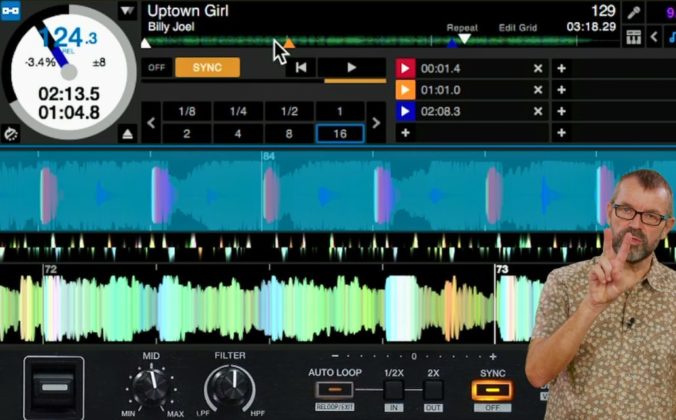Toggle Repeat mode
Screen dimensions: 676x420
[x=462, y=28]
